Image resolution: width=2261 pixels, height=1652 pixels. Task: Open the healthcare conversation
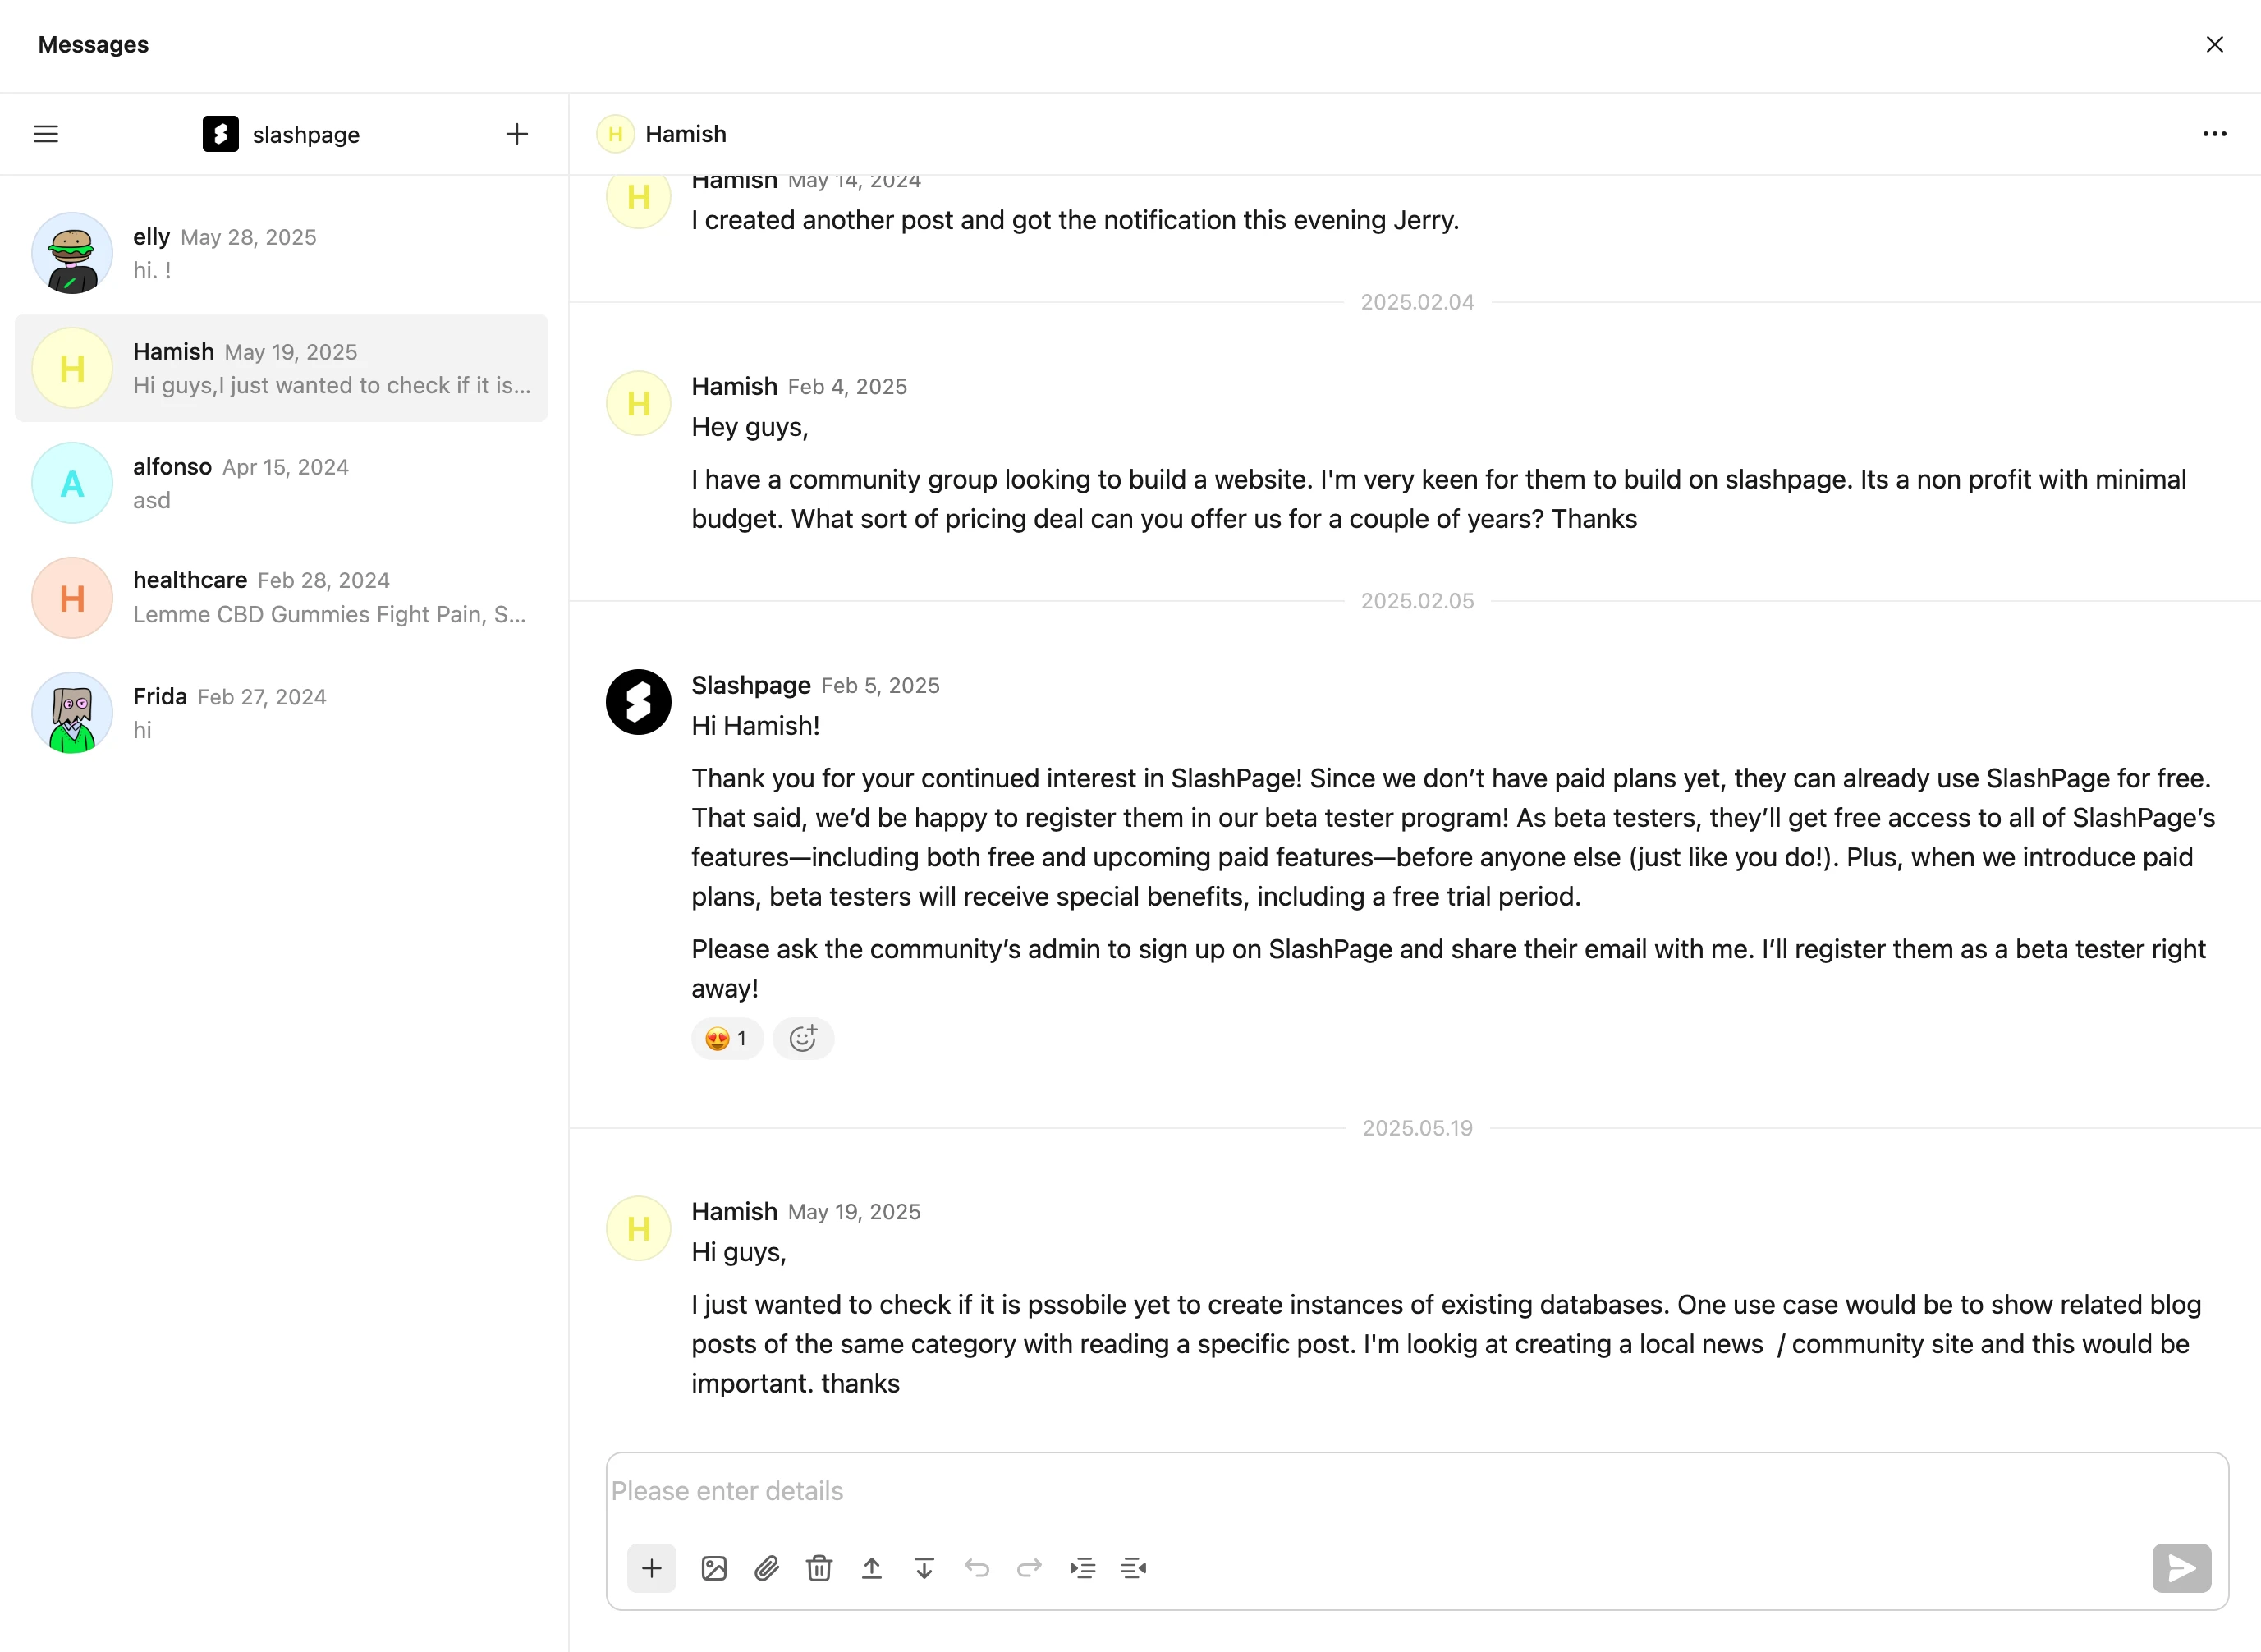(x=282, y=598)
